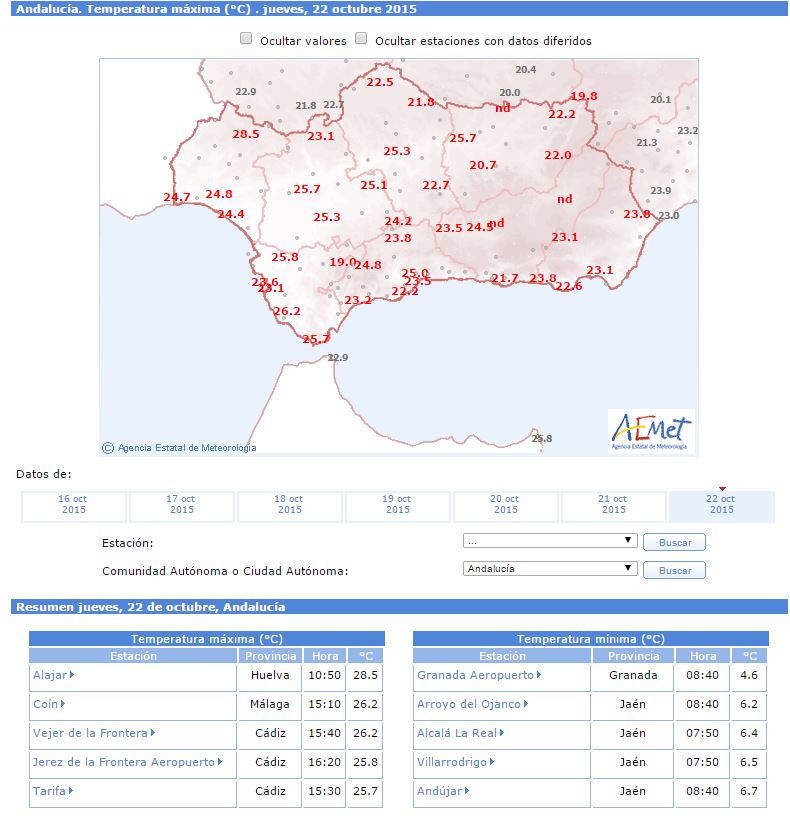Click Buscar next to the Andalucía dropdown
Screen dimensions: 790x821
coord(674,570)
